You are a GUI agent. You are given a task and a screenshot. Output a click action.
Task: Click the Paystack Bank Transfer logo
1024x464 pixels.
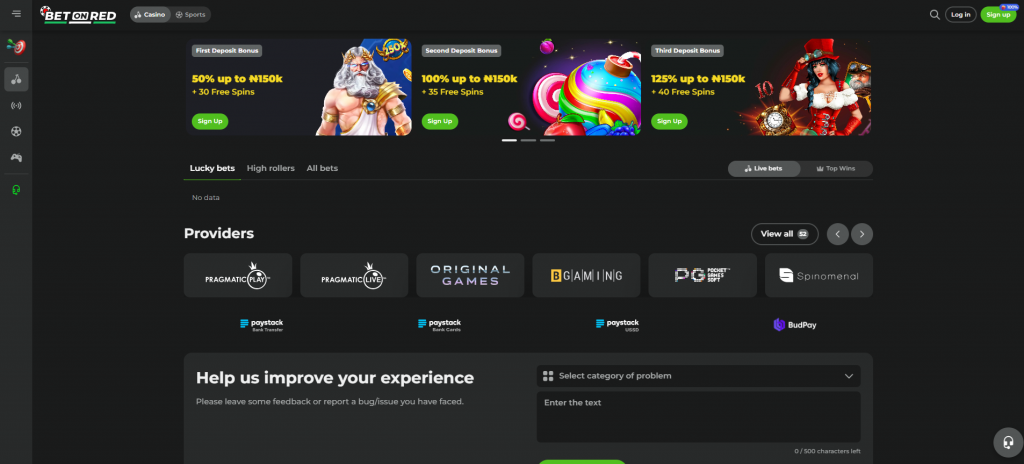262,325
